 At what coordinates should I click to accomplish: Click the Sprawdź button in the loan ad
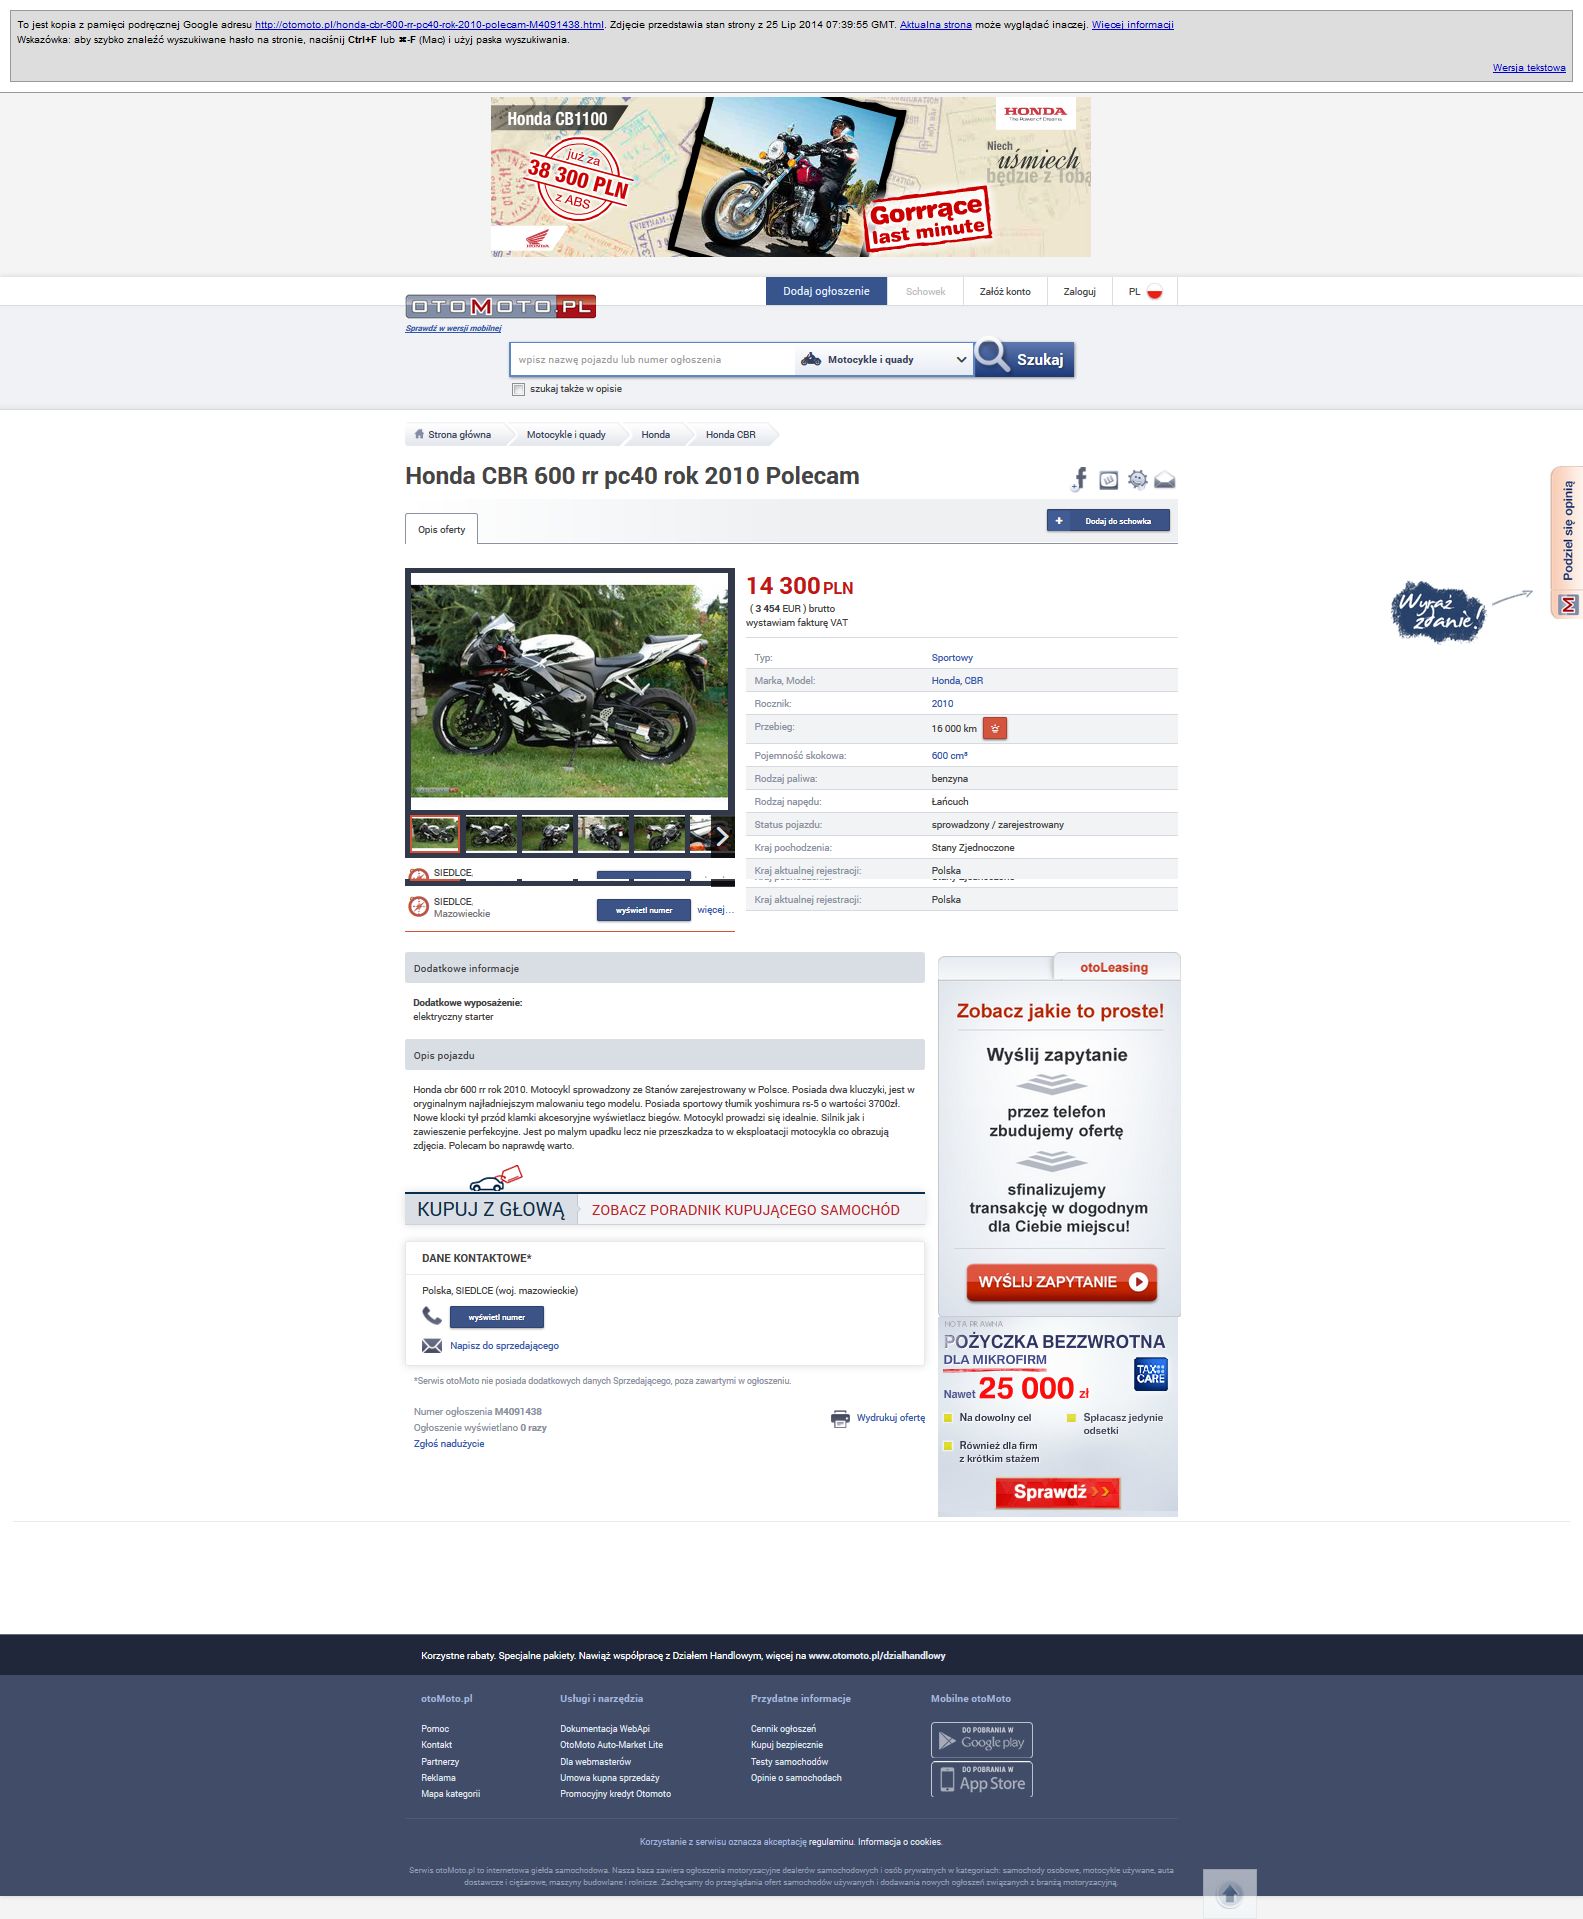pyautogui.click(x=1058, y=1492)
